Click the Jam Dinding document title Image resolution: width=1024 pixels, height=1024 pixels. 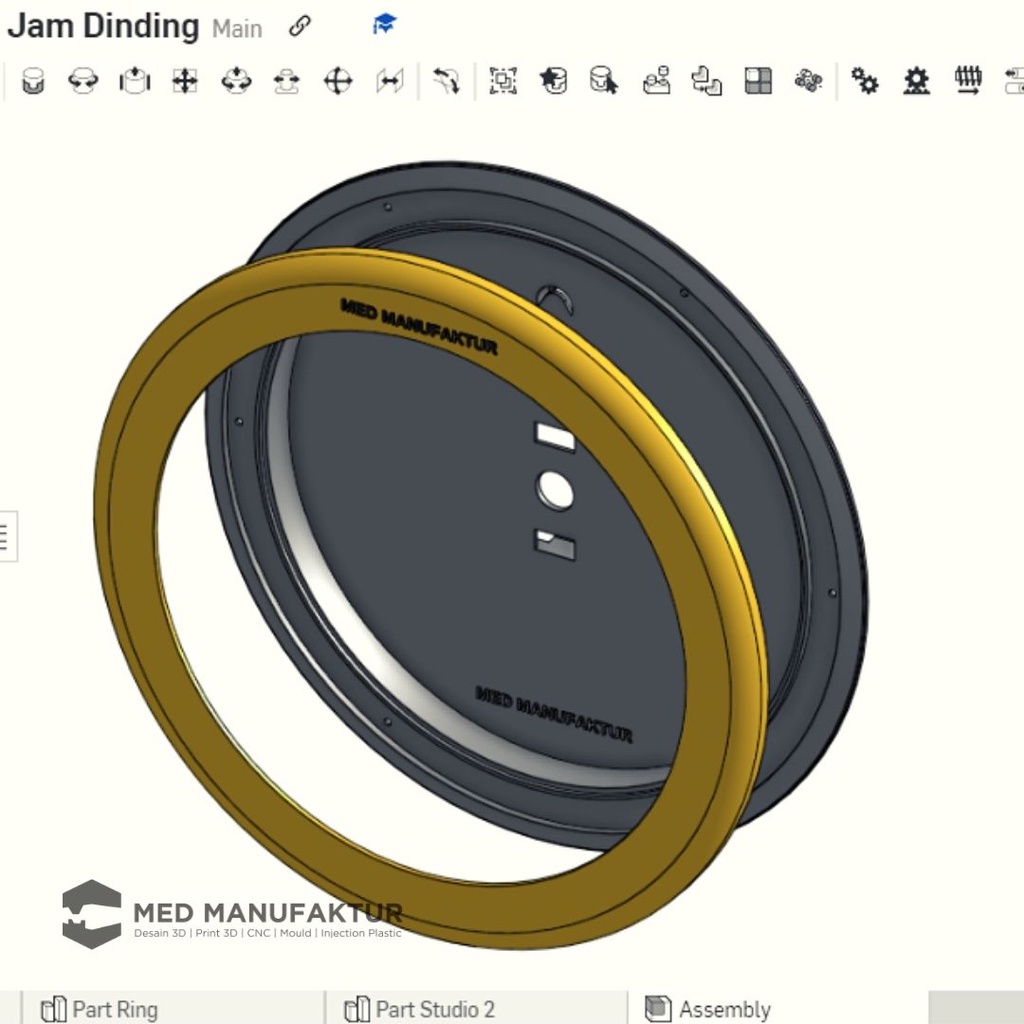pos(103,27)
